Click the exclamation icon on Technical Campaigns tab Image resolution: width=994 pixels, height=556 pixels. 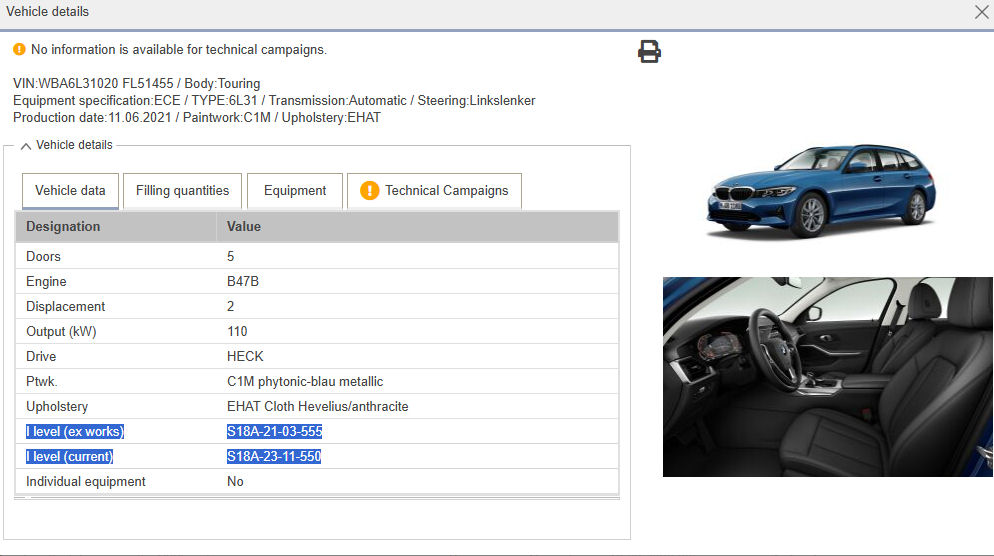(369, 190)
